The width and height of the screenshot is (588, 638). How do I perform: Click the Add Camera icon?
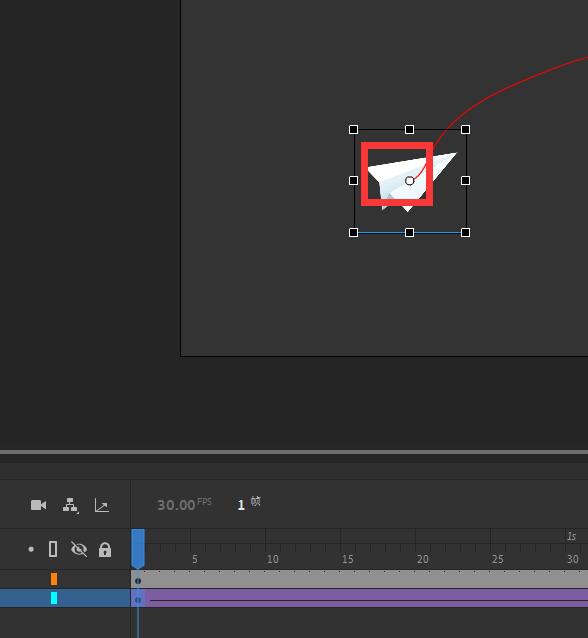[39, 505]
